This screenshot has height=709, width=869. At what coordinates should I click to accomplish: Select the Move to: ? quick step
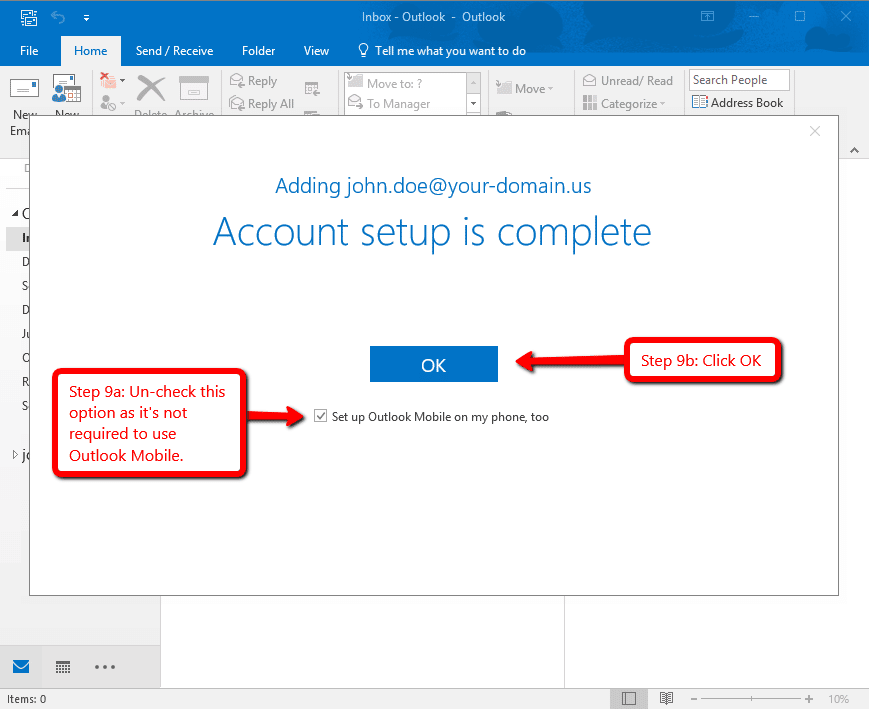point(406,83)
